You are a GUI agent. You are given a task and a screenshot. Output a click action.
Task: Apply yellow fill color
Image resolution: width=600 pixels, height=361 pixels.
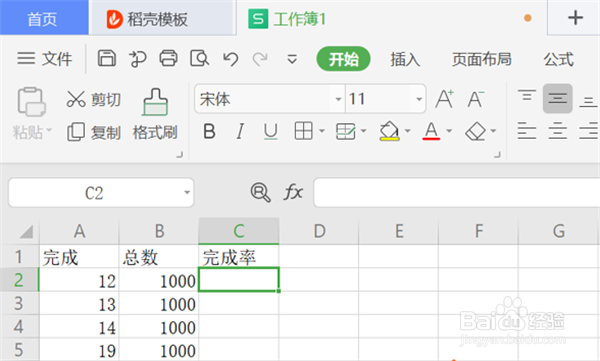coord(390,131)
